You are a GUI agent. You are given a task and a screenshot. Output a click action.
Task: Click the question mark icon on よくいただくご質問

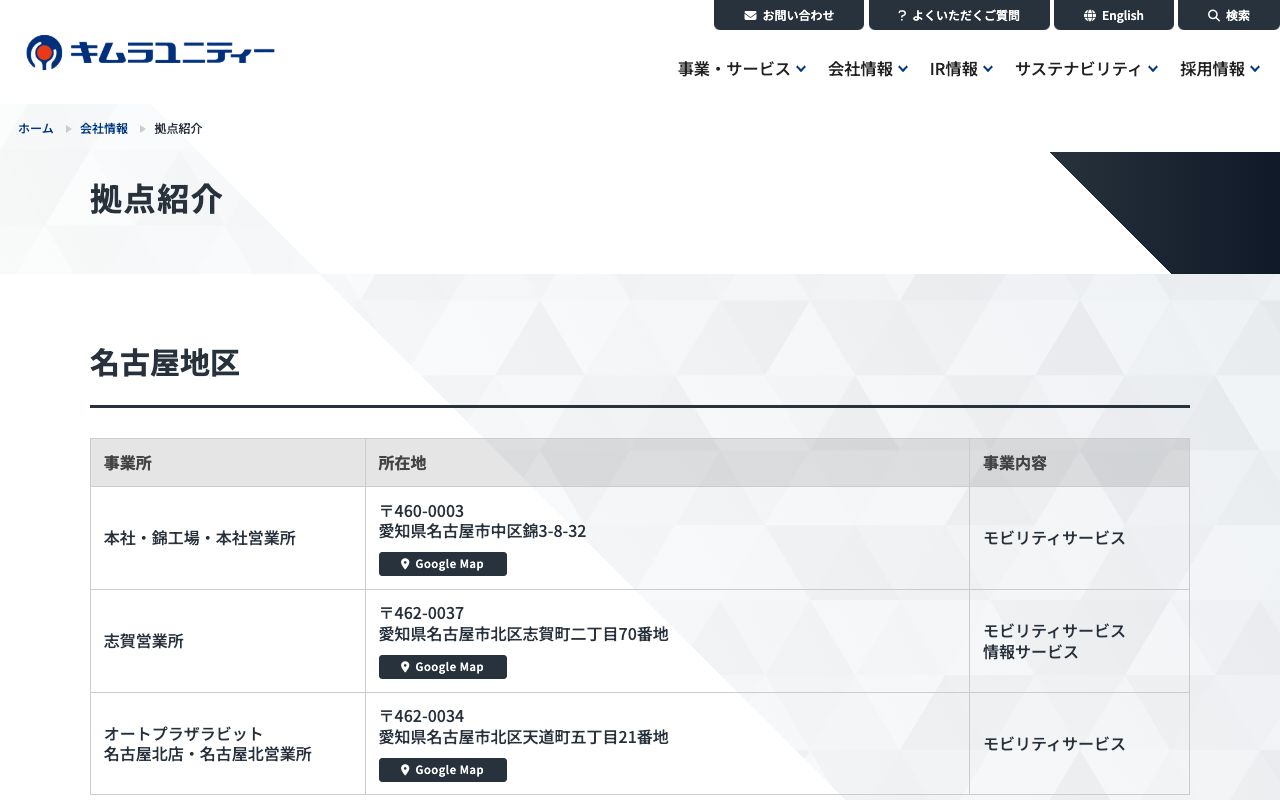pyautogui.click(x=903, y=15)
